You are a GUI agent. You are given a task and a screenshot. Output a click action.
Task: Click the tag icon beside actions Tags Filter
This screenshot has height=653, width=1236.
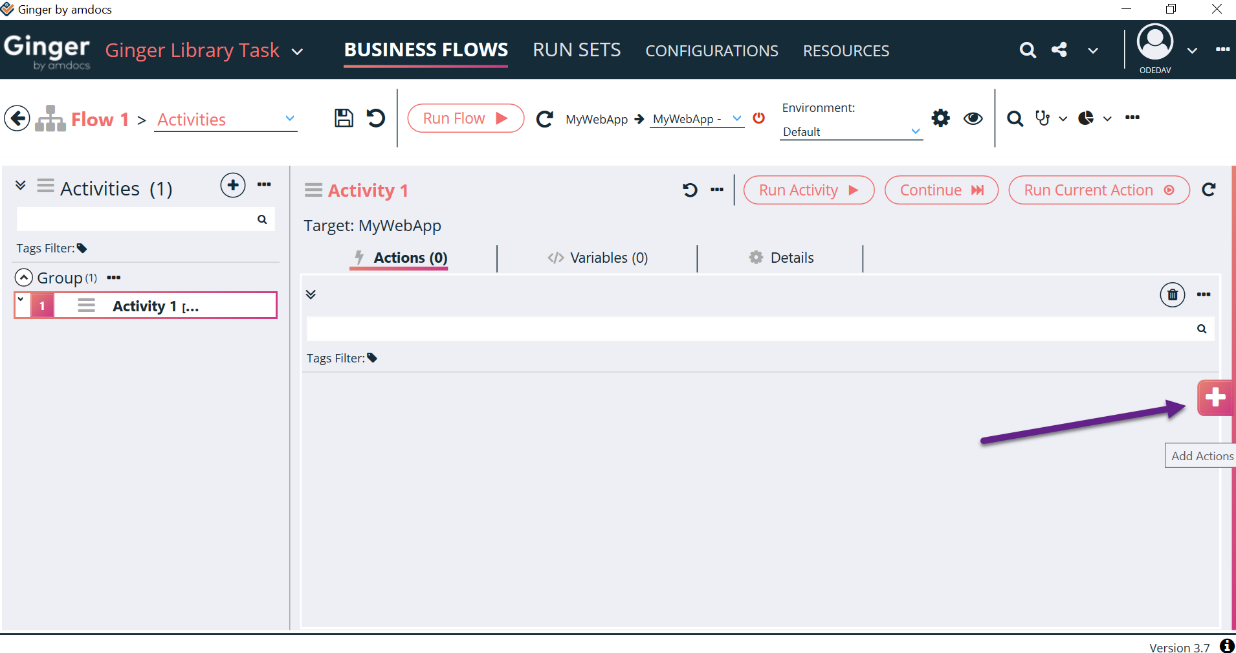click(372, 358)
